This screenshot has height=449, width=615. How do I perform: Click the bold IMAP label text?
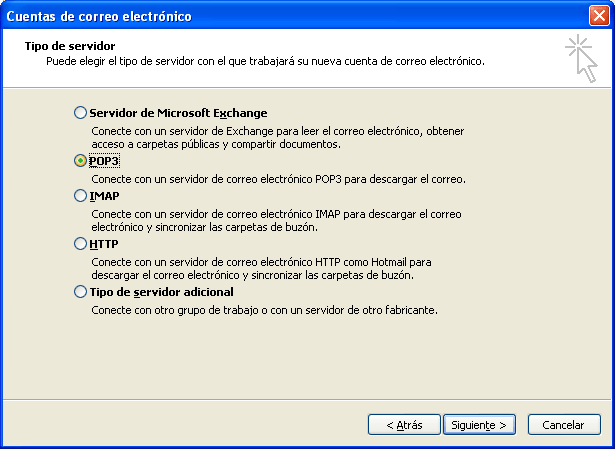[x=105, y=197]
